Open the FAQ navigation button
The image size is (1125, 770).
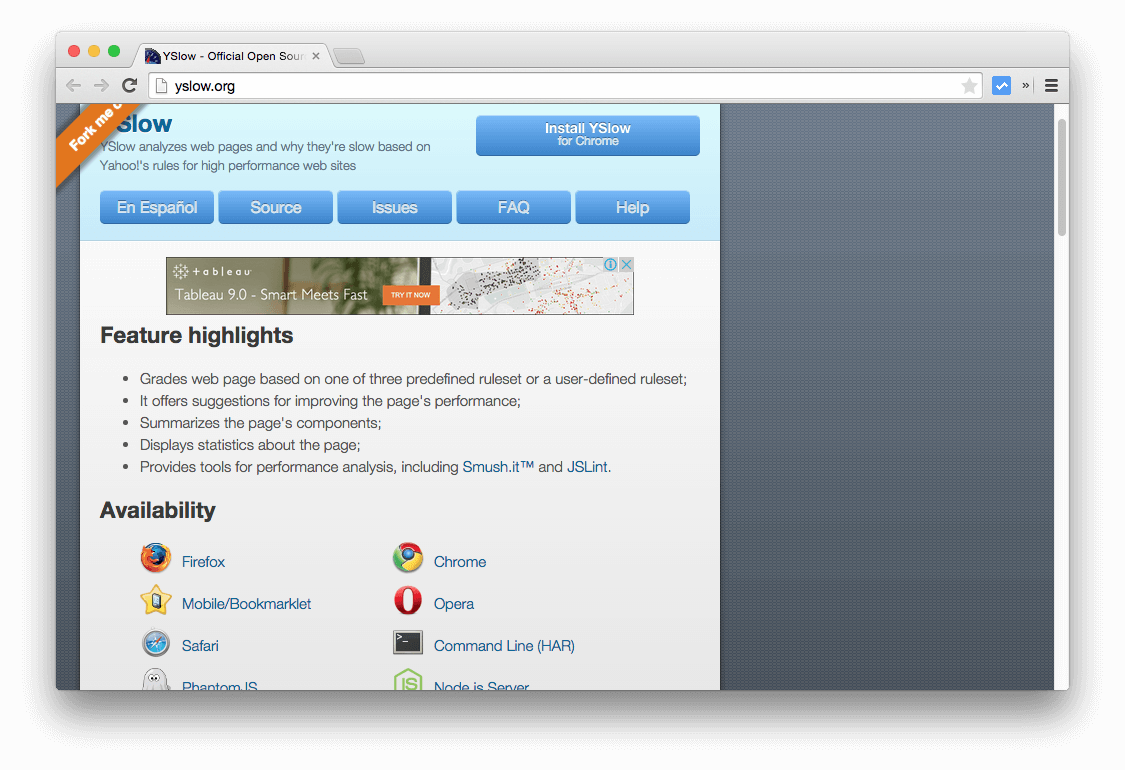[x=513, y=208]
